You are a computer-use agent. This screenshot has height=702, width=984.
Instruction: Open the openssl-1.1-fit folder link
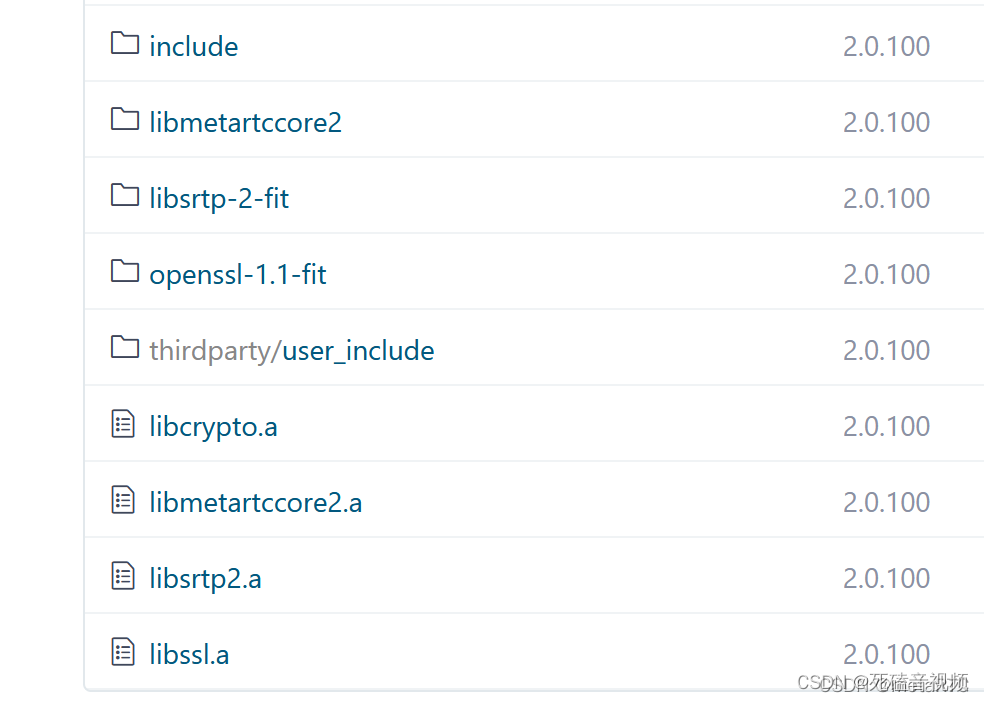click(238, 275)
